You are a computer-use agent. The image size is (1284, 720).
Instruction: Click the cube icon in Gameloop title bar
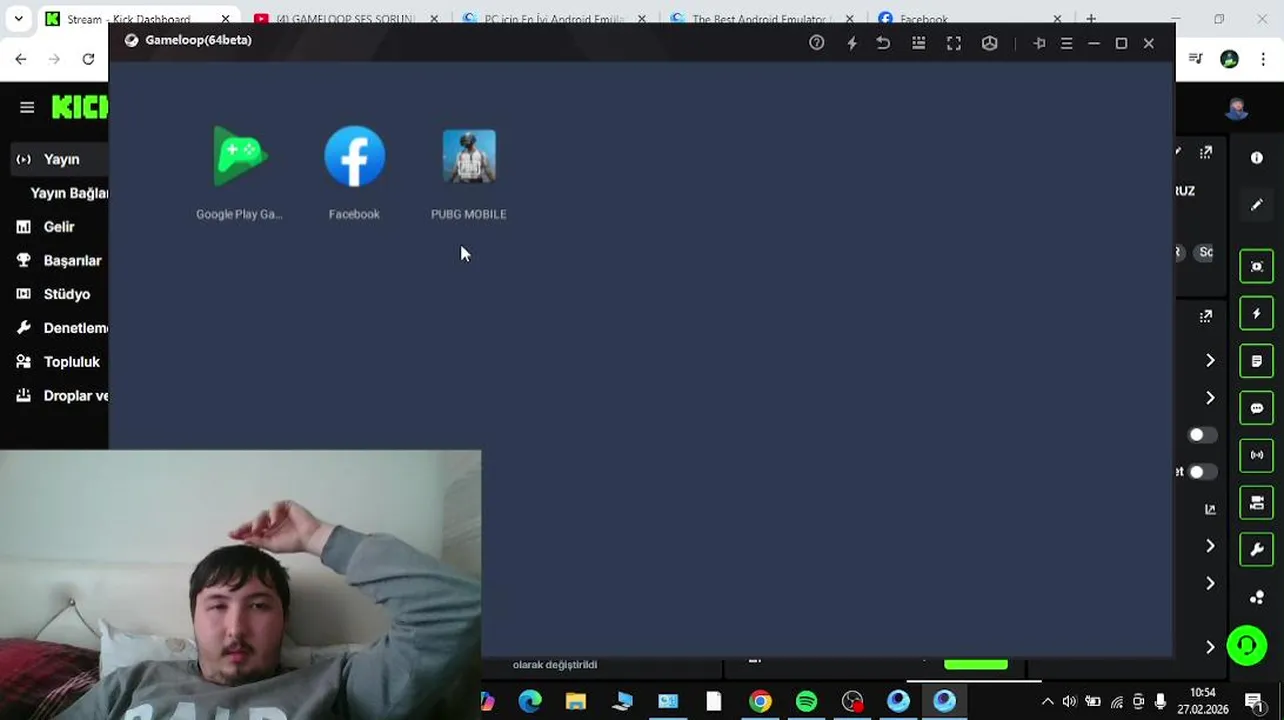[x=990, y=43]
